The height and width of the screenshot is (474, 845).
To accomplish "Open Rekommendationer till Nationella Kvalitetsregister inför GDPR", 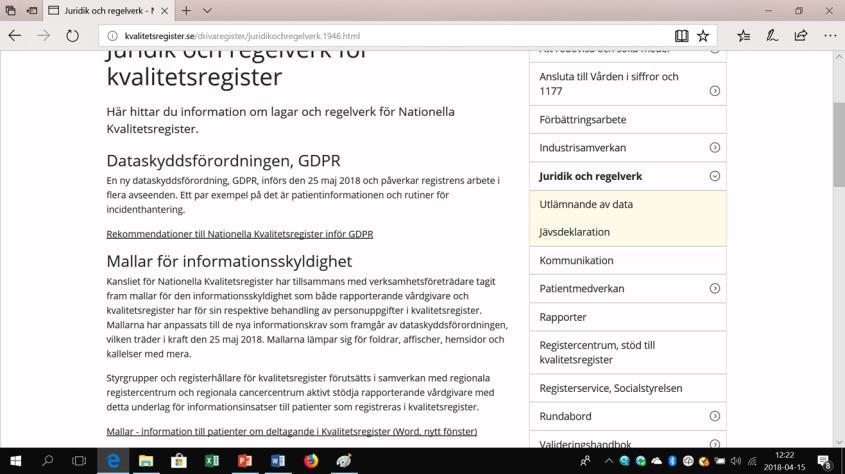I will (x=240, y=234).
